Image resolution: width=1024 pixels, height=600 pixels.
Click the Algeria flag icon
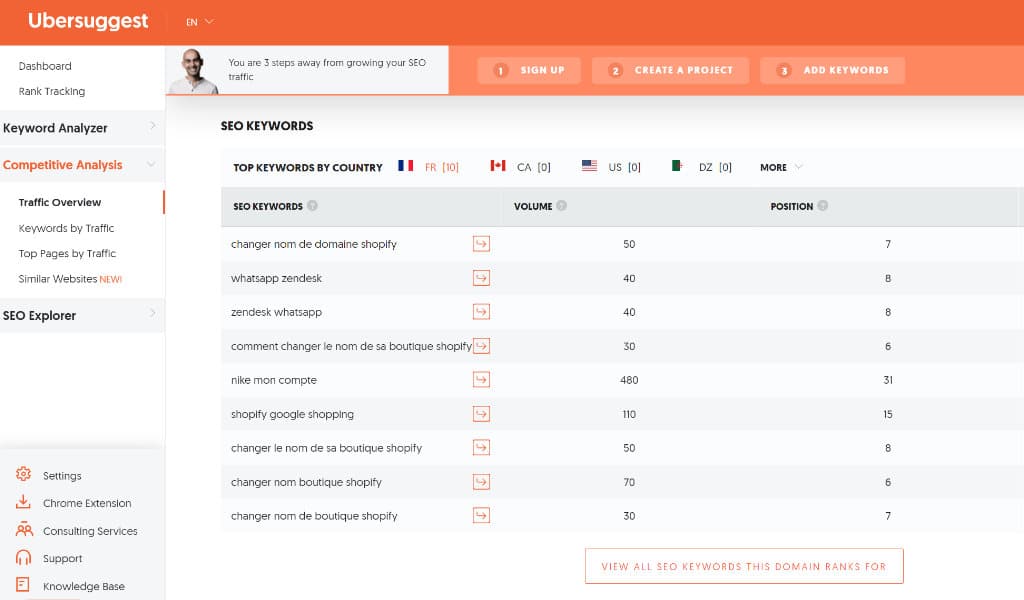coord(677,166)
